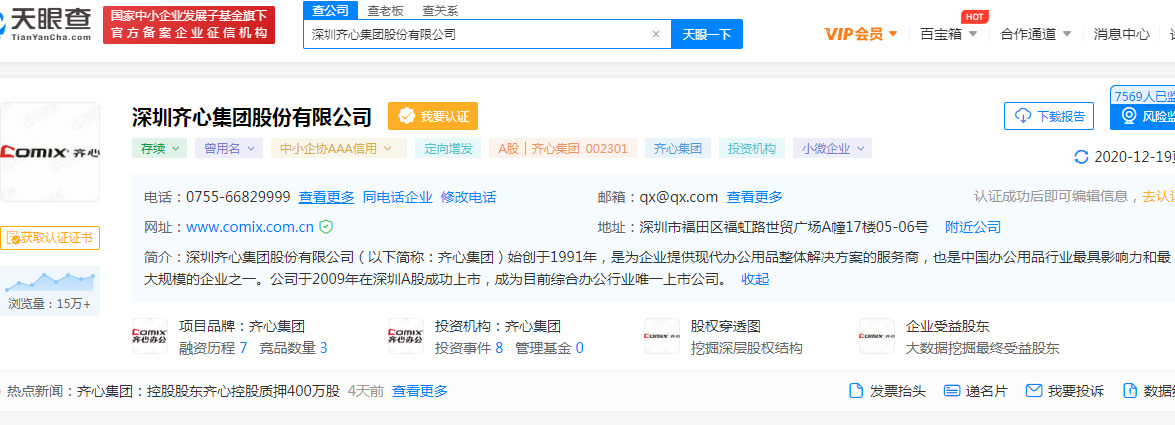
Task: Click the 投资机构 Comix logo icon
Action: 406,337
